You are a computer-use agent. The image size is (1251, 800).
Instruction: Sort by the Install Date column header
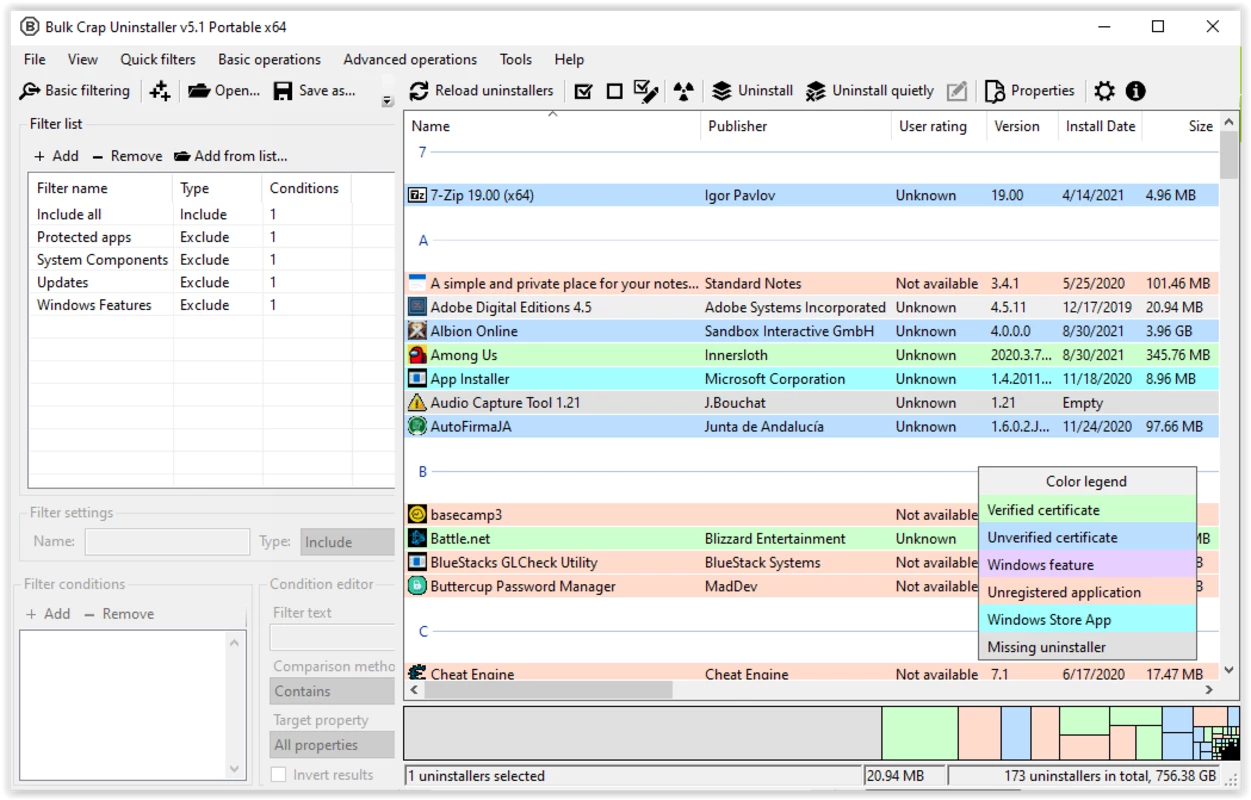(1100, 126)
